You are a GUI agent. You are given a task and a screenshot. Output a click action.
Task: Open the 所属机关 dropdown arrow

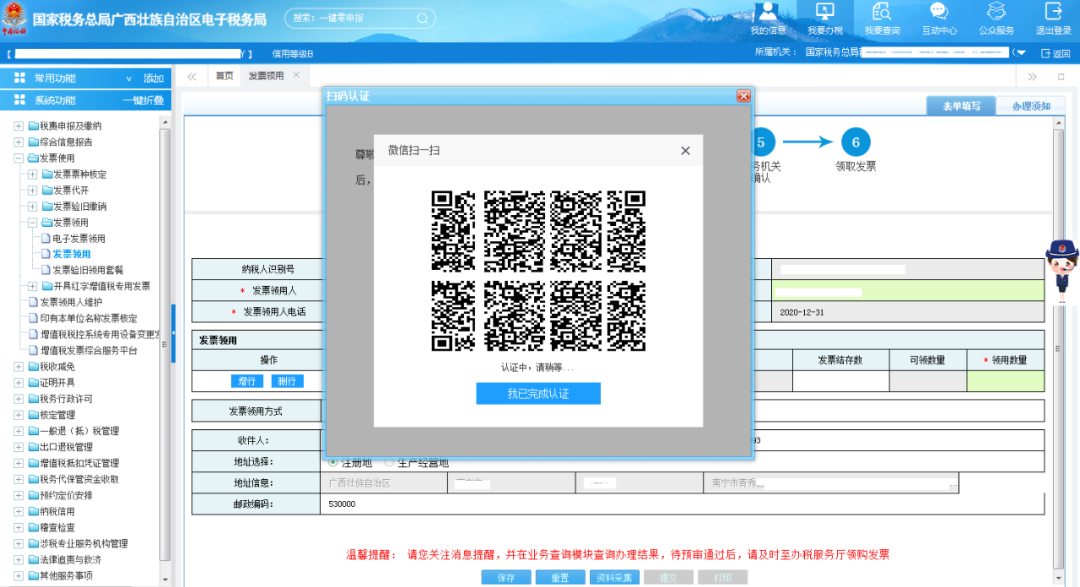pyautogui.click(x=1021, y=53)
